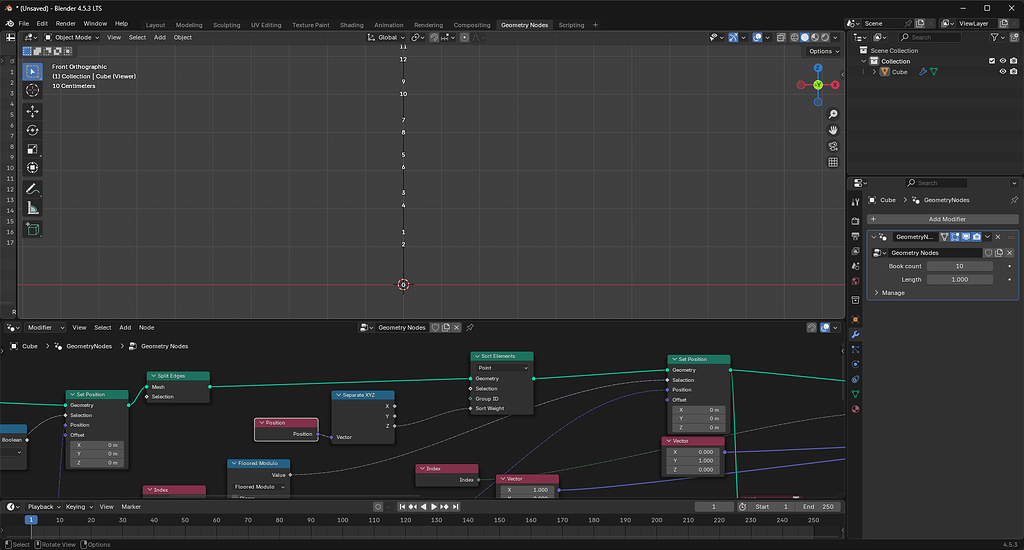Click the Add Modifier button
Viewport: 1024px width, 550px height.
tap(942, 219)
